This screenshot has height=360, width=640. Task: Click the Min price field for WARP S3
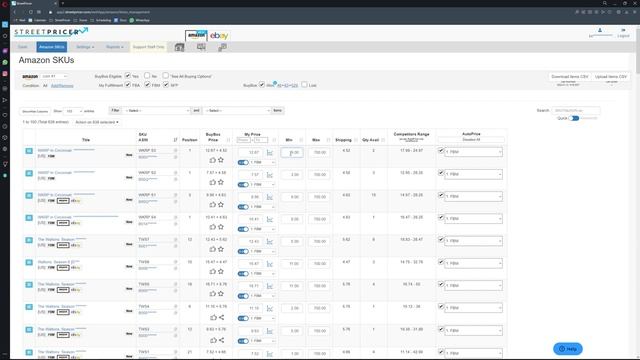pyautogui.click(x=292, y=153)
